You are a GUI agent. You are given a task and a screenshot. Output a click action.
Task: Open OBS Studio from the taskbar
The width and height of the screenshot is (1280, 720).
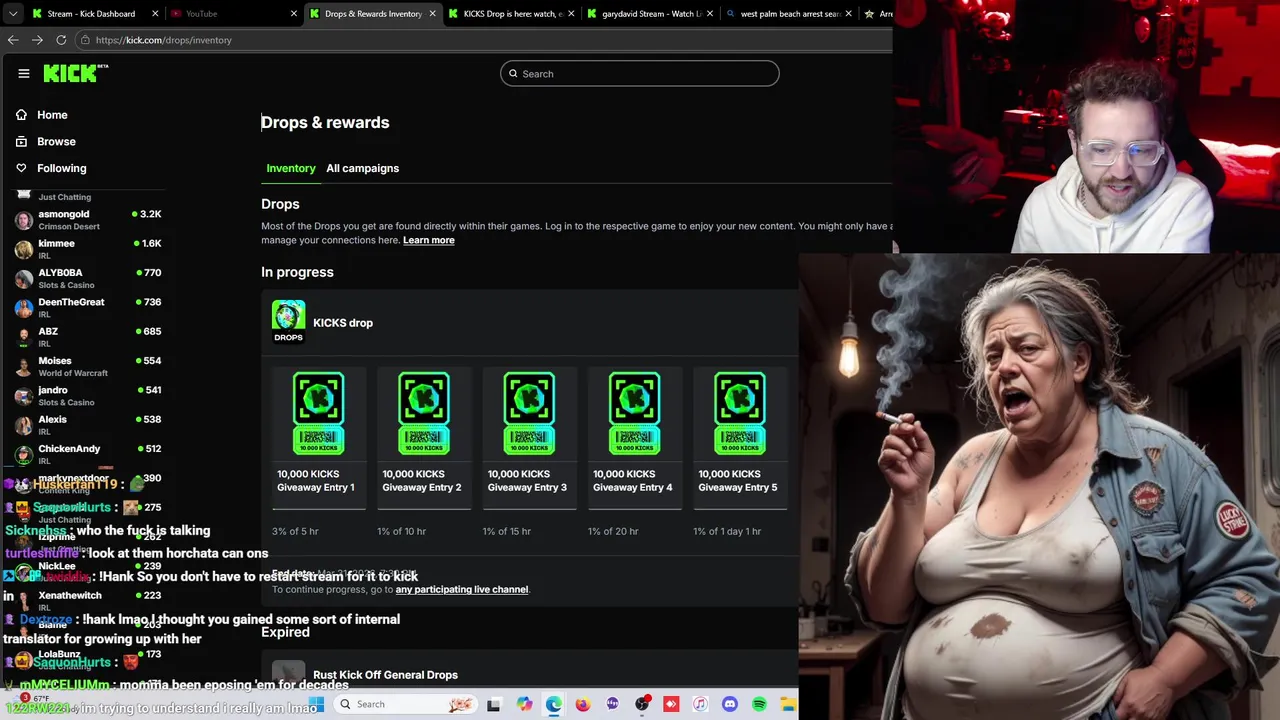tap(642, 705)
